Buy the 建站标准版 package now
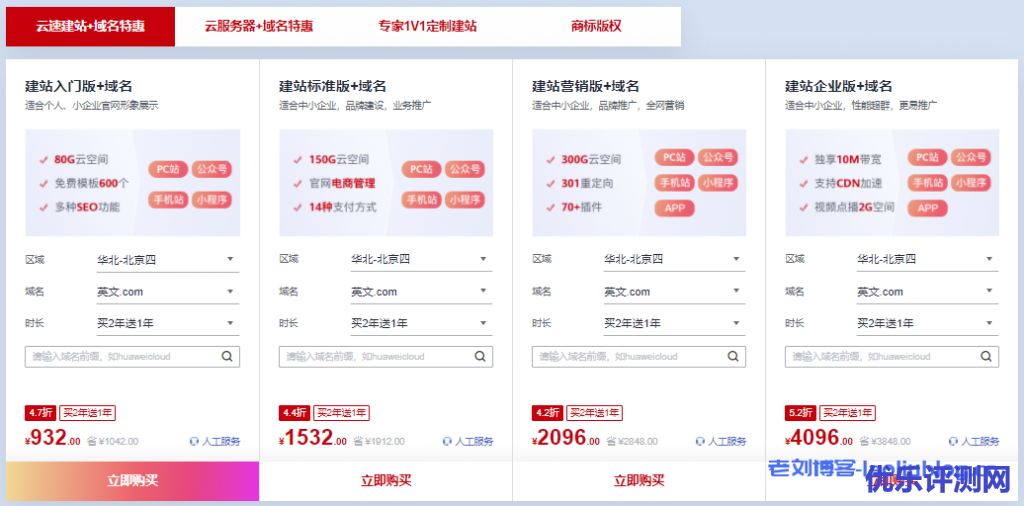This screenshot has height=506, width=1024. (386, 481)
